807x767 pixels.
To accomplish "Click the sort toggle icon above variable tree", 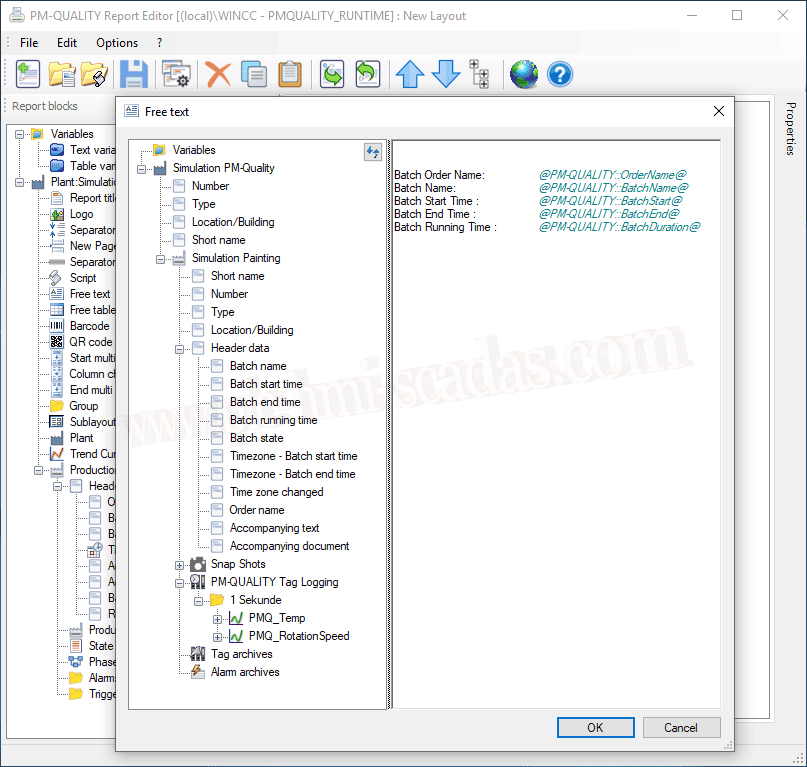I will [373, 151].
